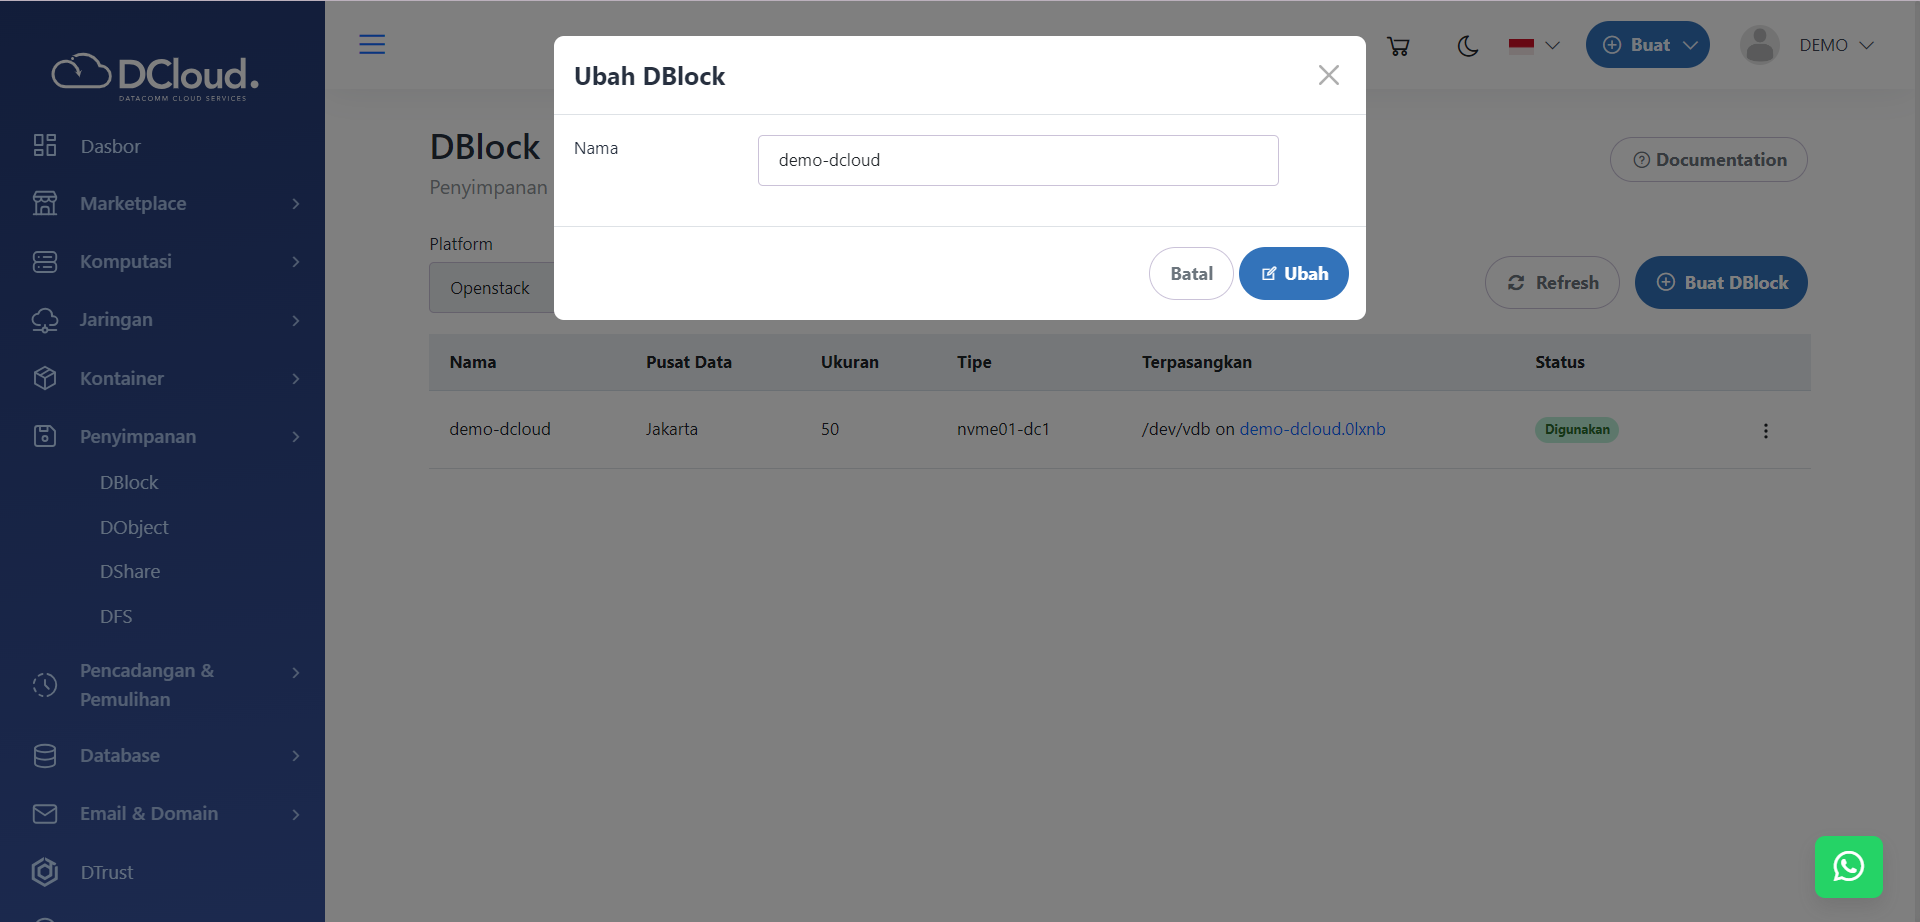Screen dimensions: 1920x922
Task: Toggle dark mode moon icon
Action: point(1467,46)
